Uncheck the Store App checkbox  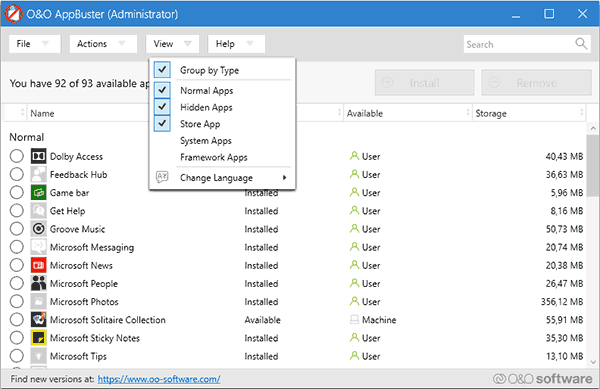pyautogui.click(x=162, y=124)
